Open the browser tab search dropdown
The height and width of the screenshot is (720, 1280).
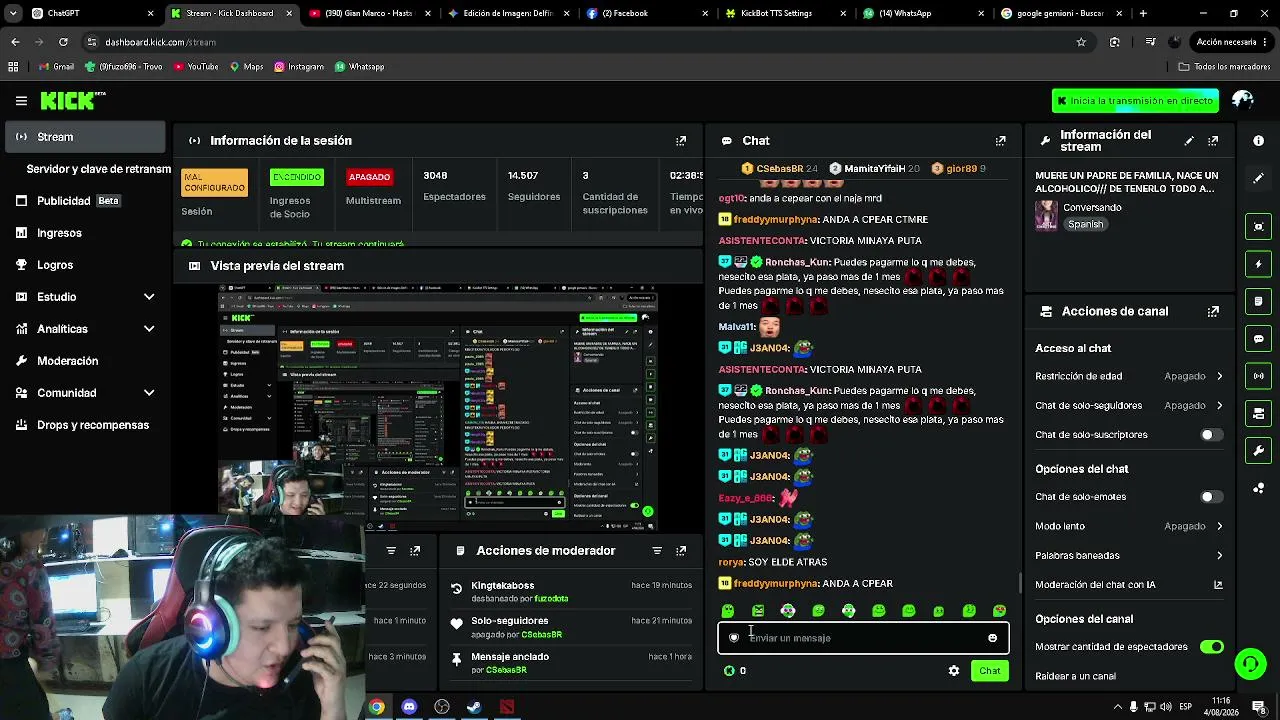(13, 13)
